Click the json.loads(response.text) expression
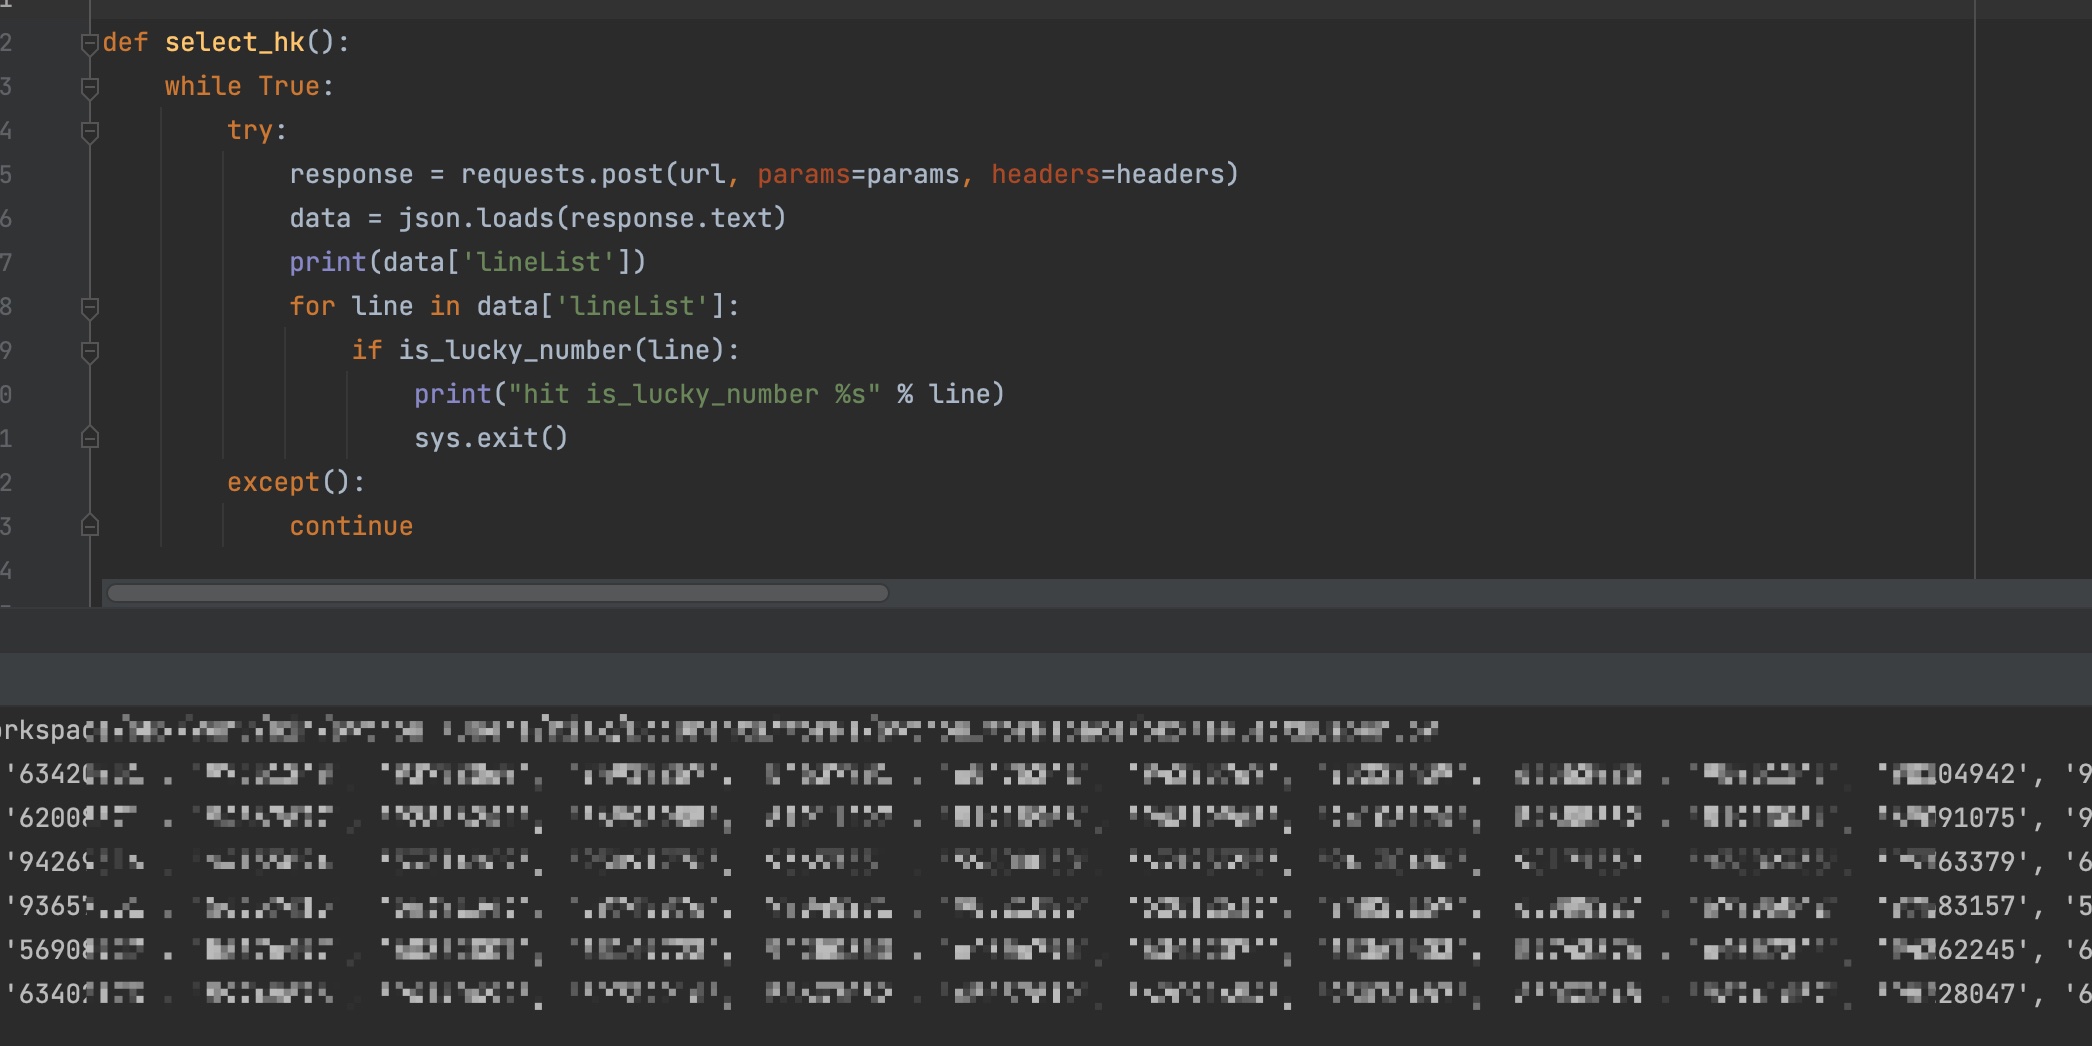 592,218
